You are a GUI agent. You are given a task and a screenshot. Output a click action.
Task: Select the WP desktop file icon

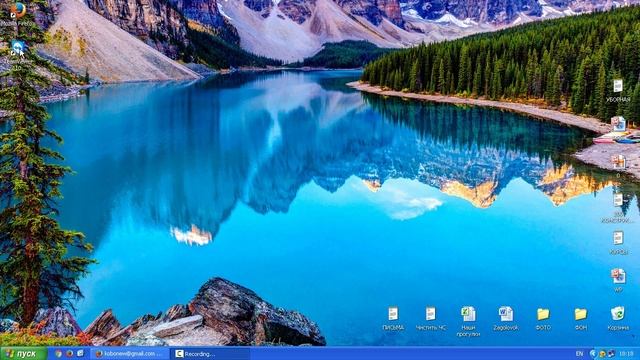(618, 276)
